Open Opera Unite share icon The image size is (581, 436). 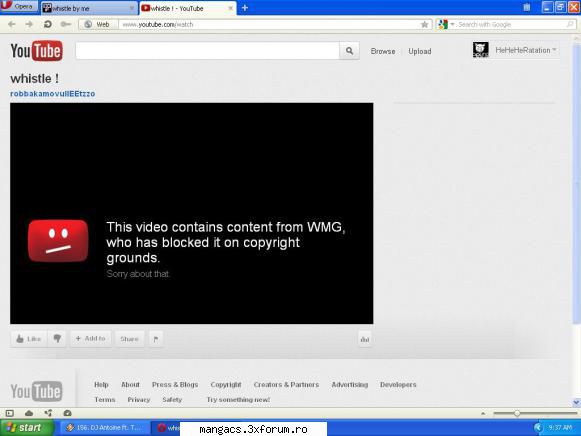pos(48,413)
